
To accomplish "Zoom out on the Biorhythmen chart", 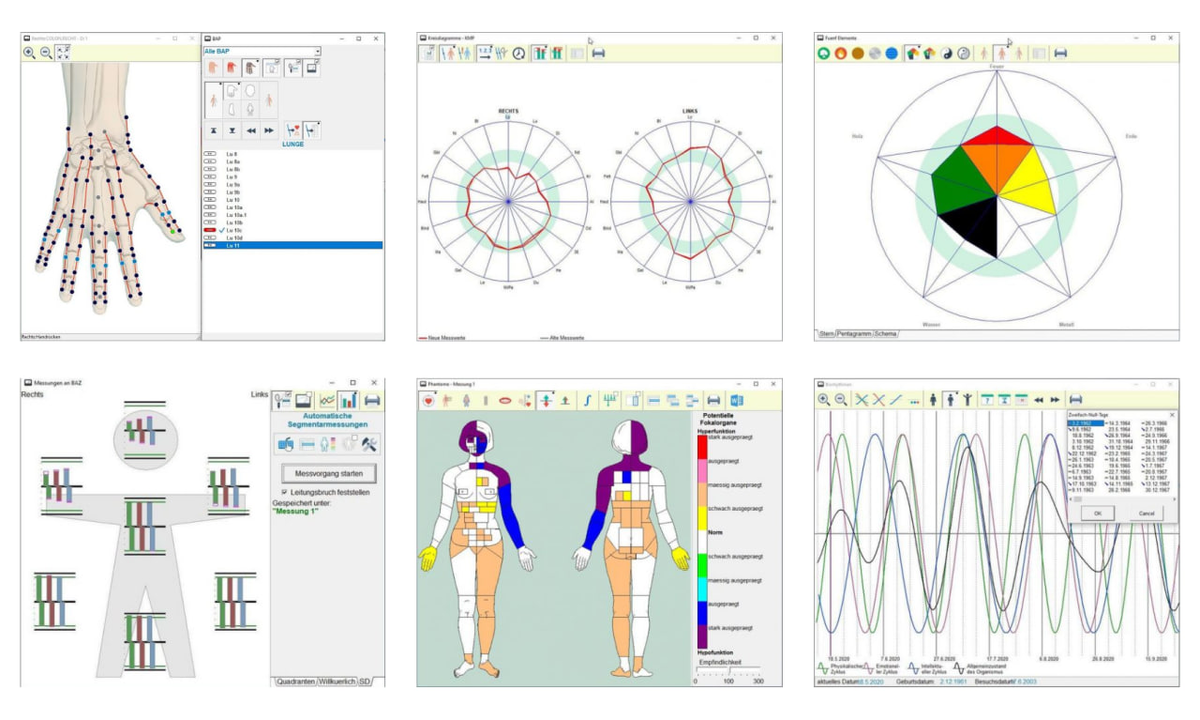I will 841,400.
